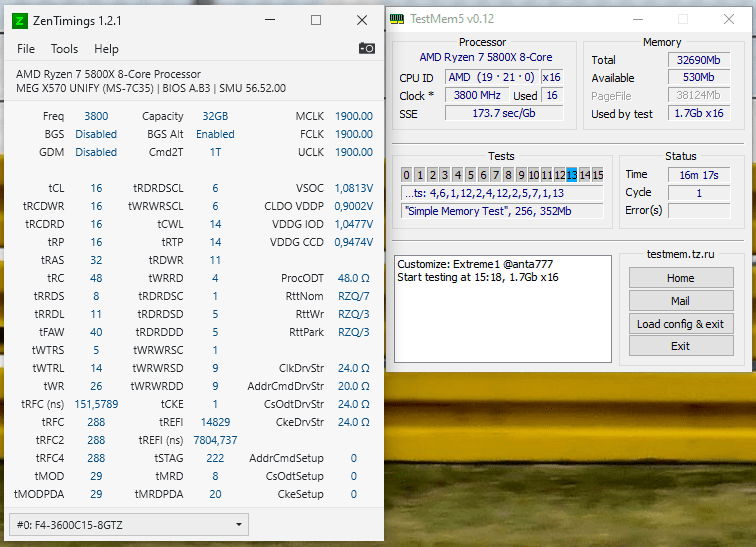Click the Cycle field showing 1
Image resolution: width=756 pixels, height=547 pixels.
click(x=699, y=193)
